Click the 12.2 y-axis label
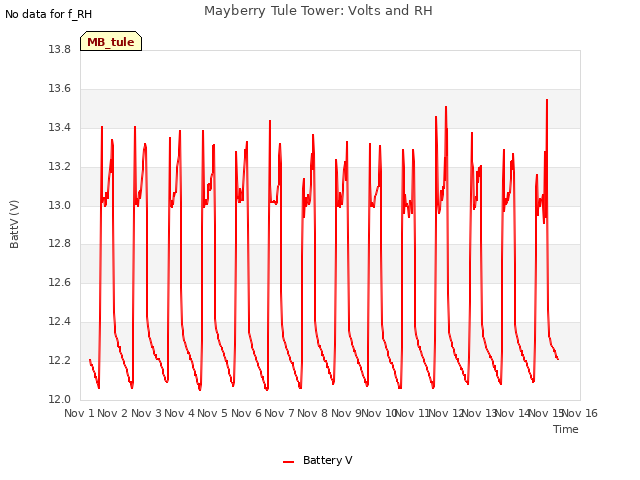This screenshot has height=480, width=640. [59, 360]
